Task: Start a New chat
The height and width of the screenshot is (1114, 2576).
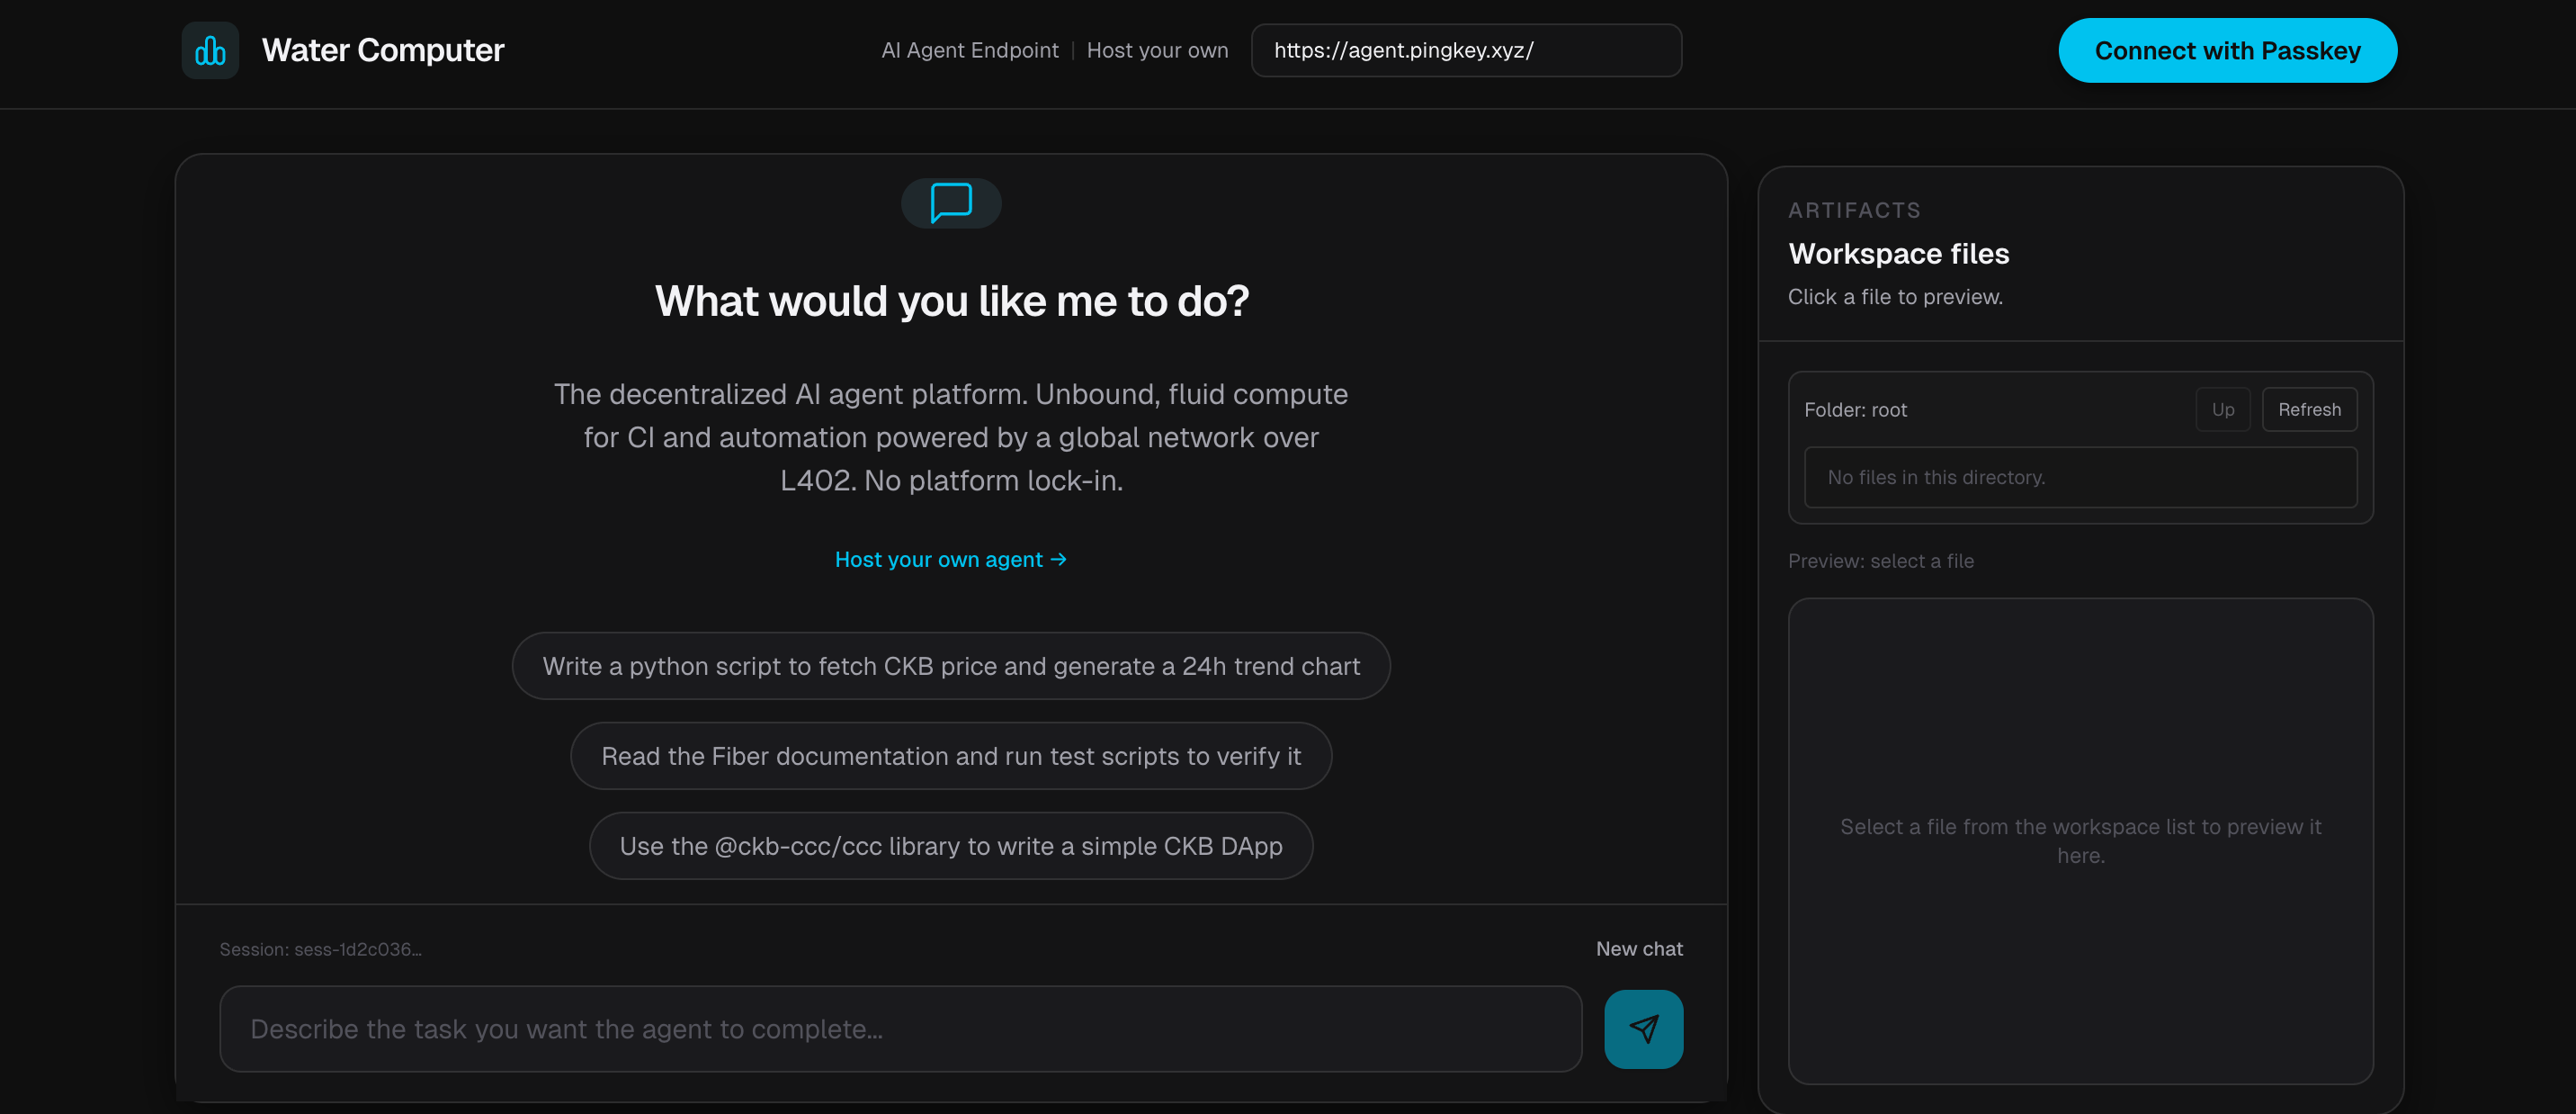Action: (1639, 949)
